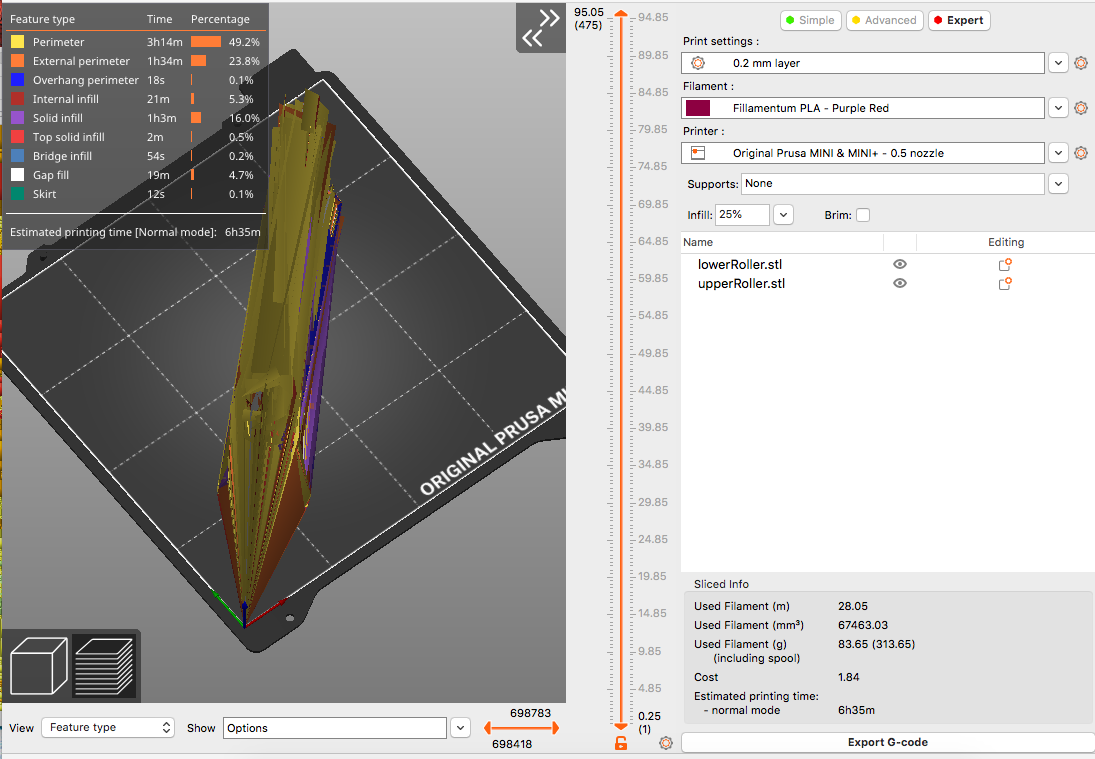The height and width of the screenshot is (759, 1095).
Task: Open the Supports dropdown showing None
Action: pos(1058,183)
